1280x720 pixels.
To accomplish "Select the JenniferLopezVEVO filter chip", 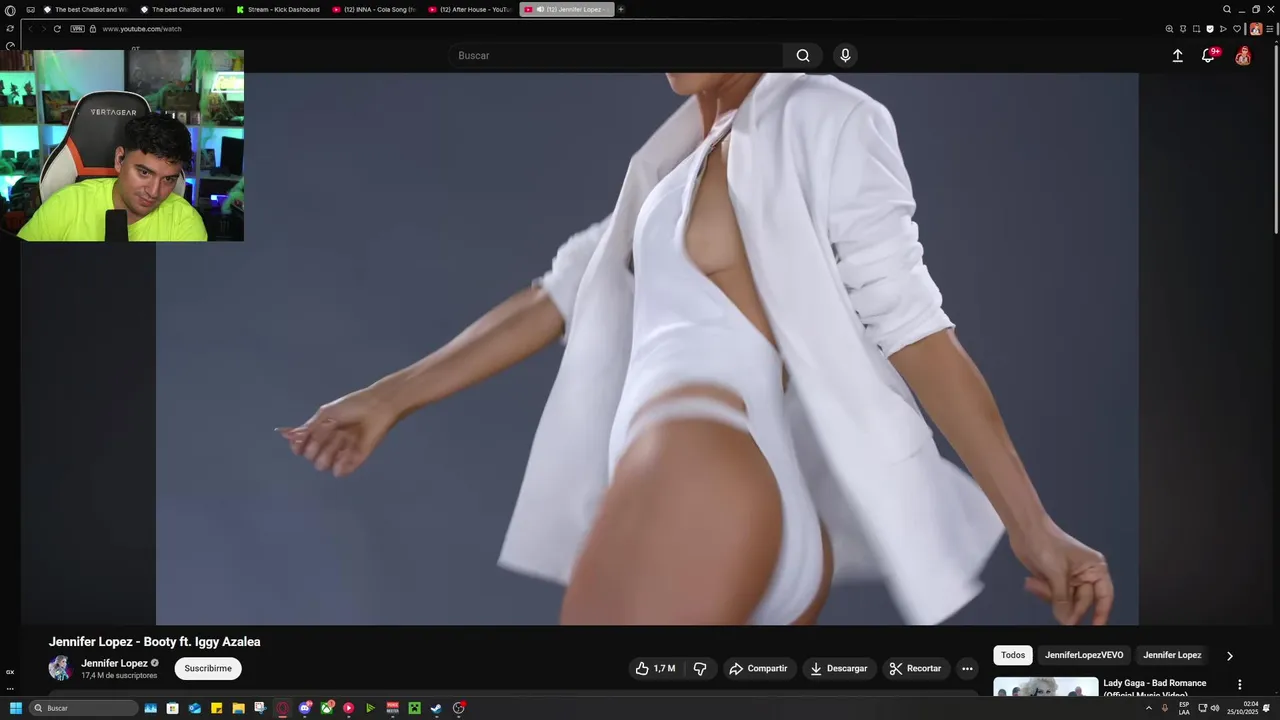I will [1084, 655].
